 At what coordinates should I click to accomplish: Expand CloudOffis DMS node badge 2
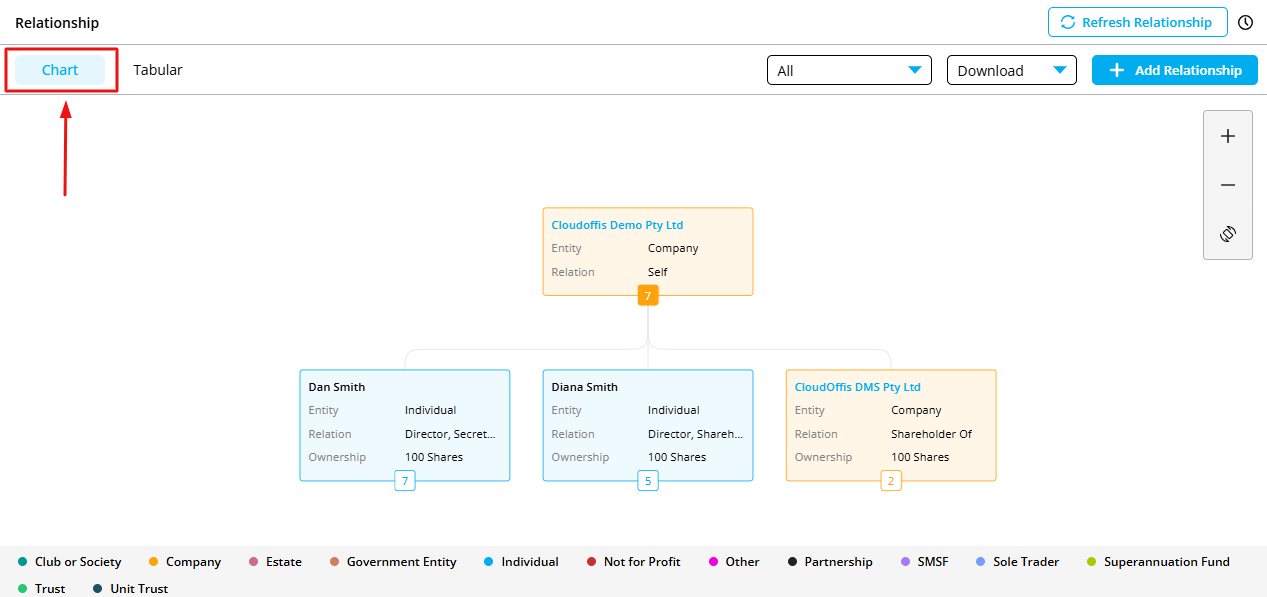coord(891,481)
